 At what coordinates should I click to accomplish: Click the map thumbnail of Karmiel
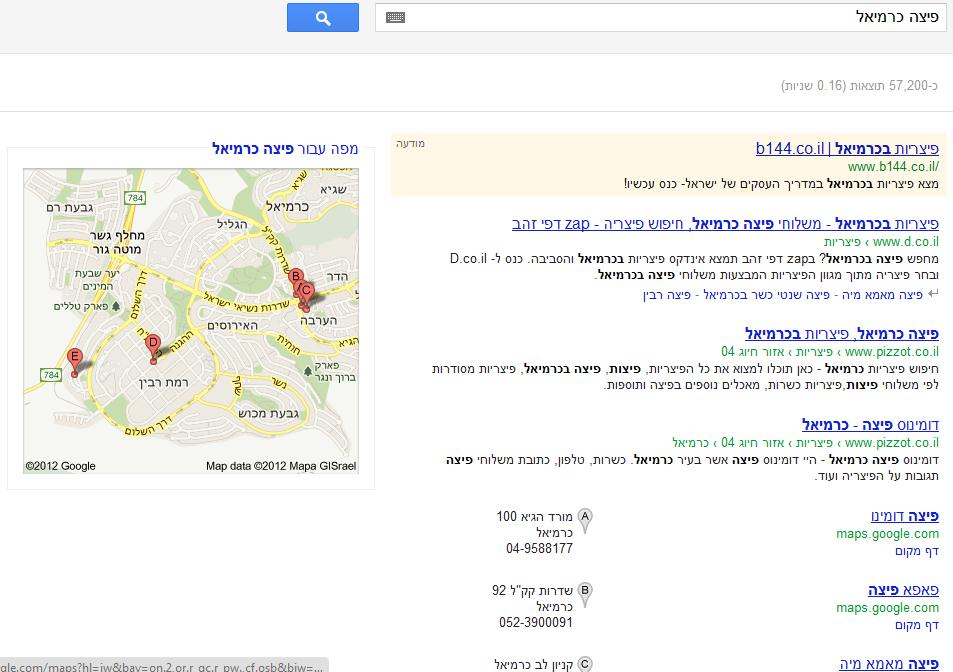(x=191, y=321)
